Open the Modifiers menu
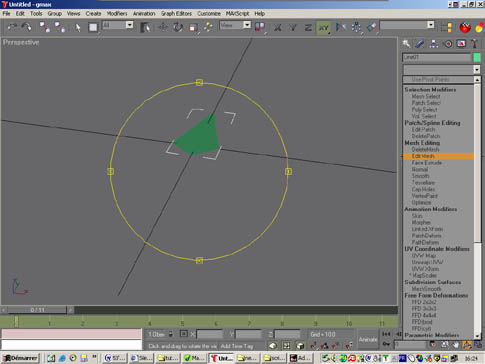485x364 pixels. coord(117,14)
